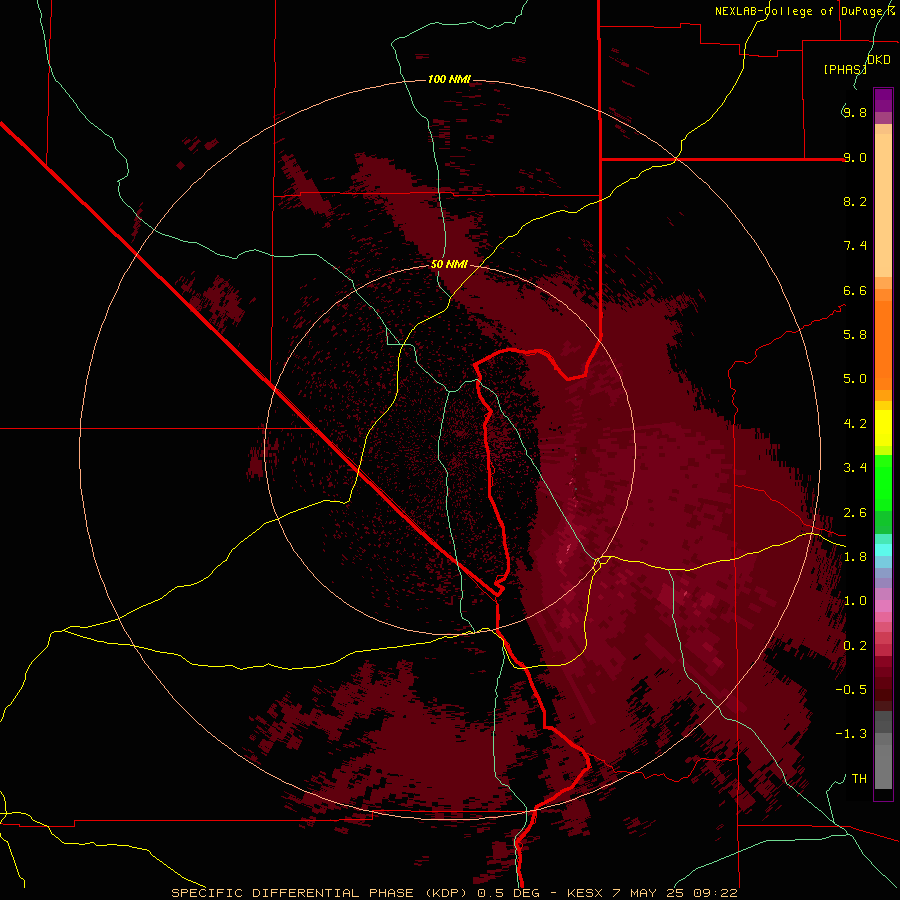Viewport: 900px width, 900px height.
Task: Pick the gray bottom segment of the color bar
Action: coord(883,766)
